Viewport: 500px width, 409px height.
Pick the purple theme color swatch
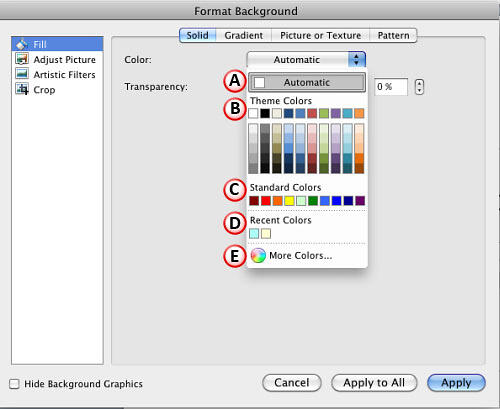click(336, 113)
